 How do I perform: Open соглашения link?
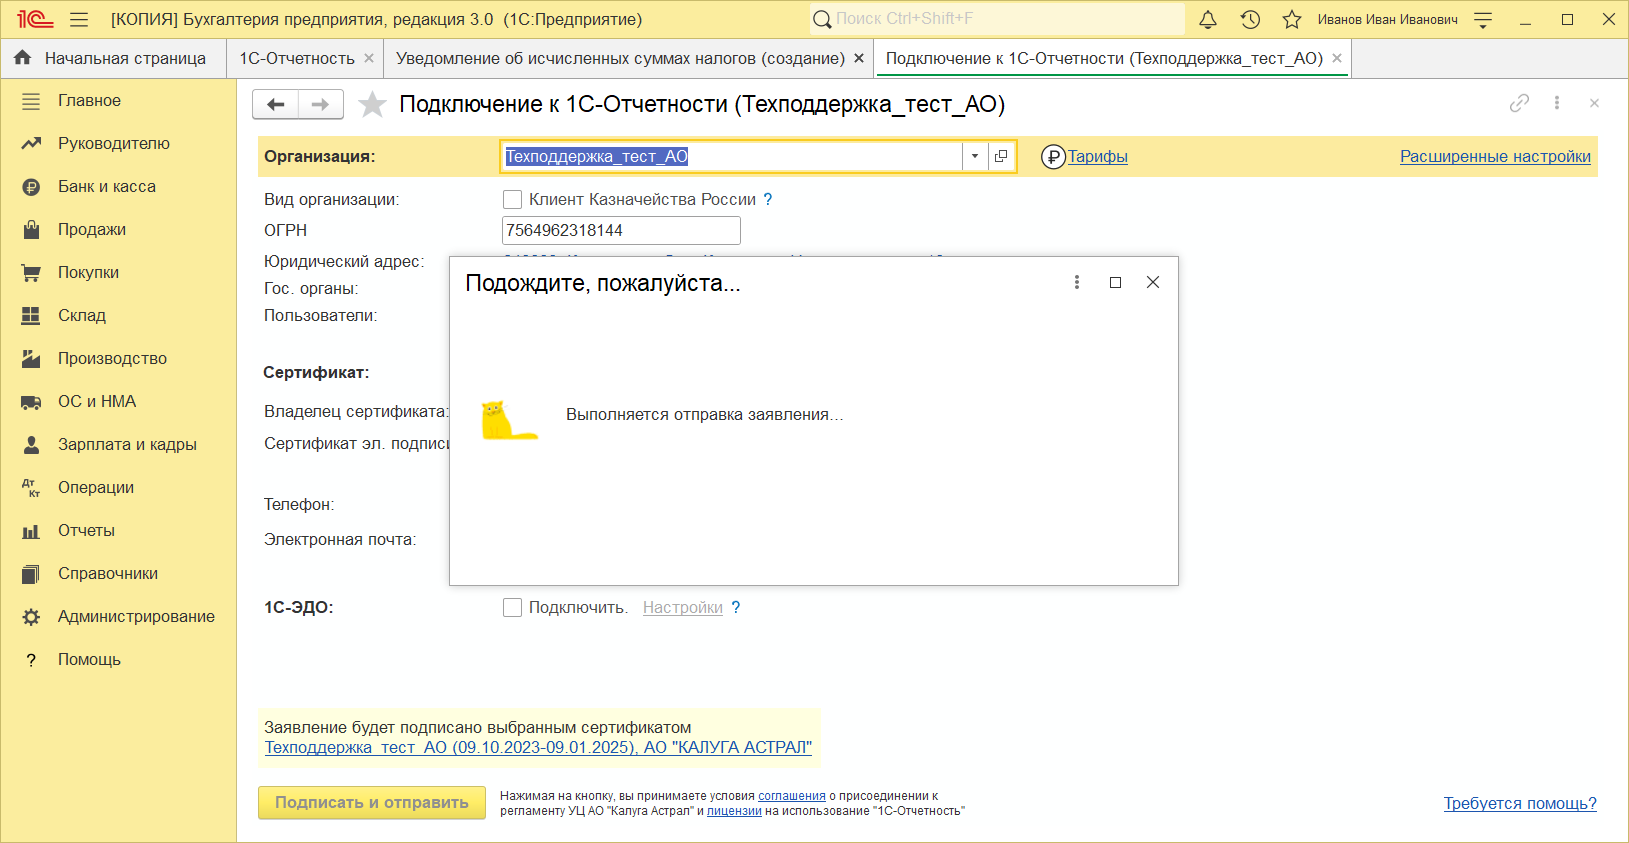pos(792,797)
